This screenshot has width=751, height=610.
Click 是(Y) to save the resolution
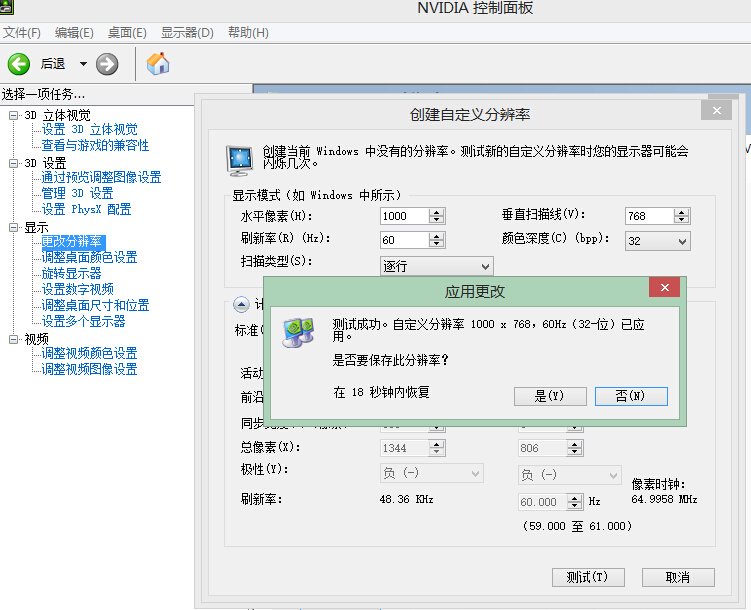pyautogui.click(x=550, y=396)
